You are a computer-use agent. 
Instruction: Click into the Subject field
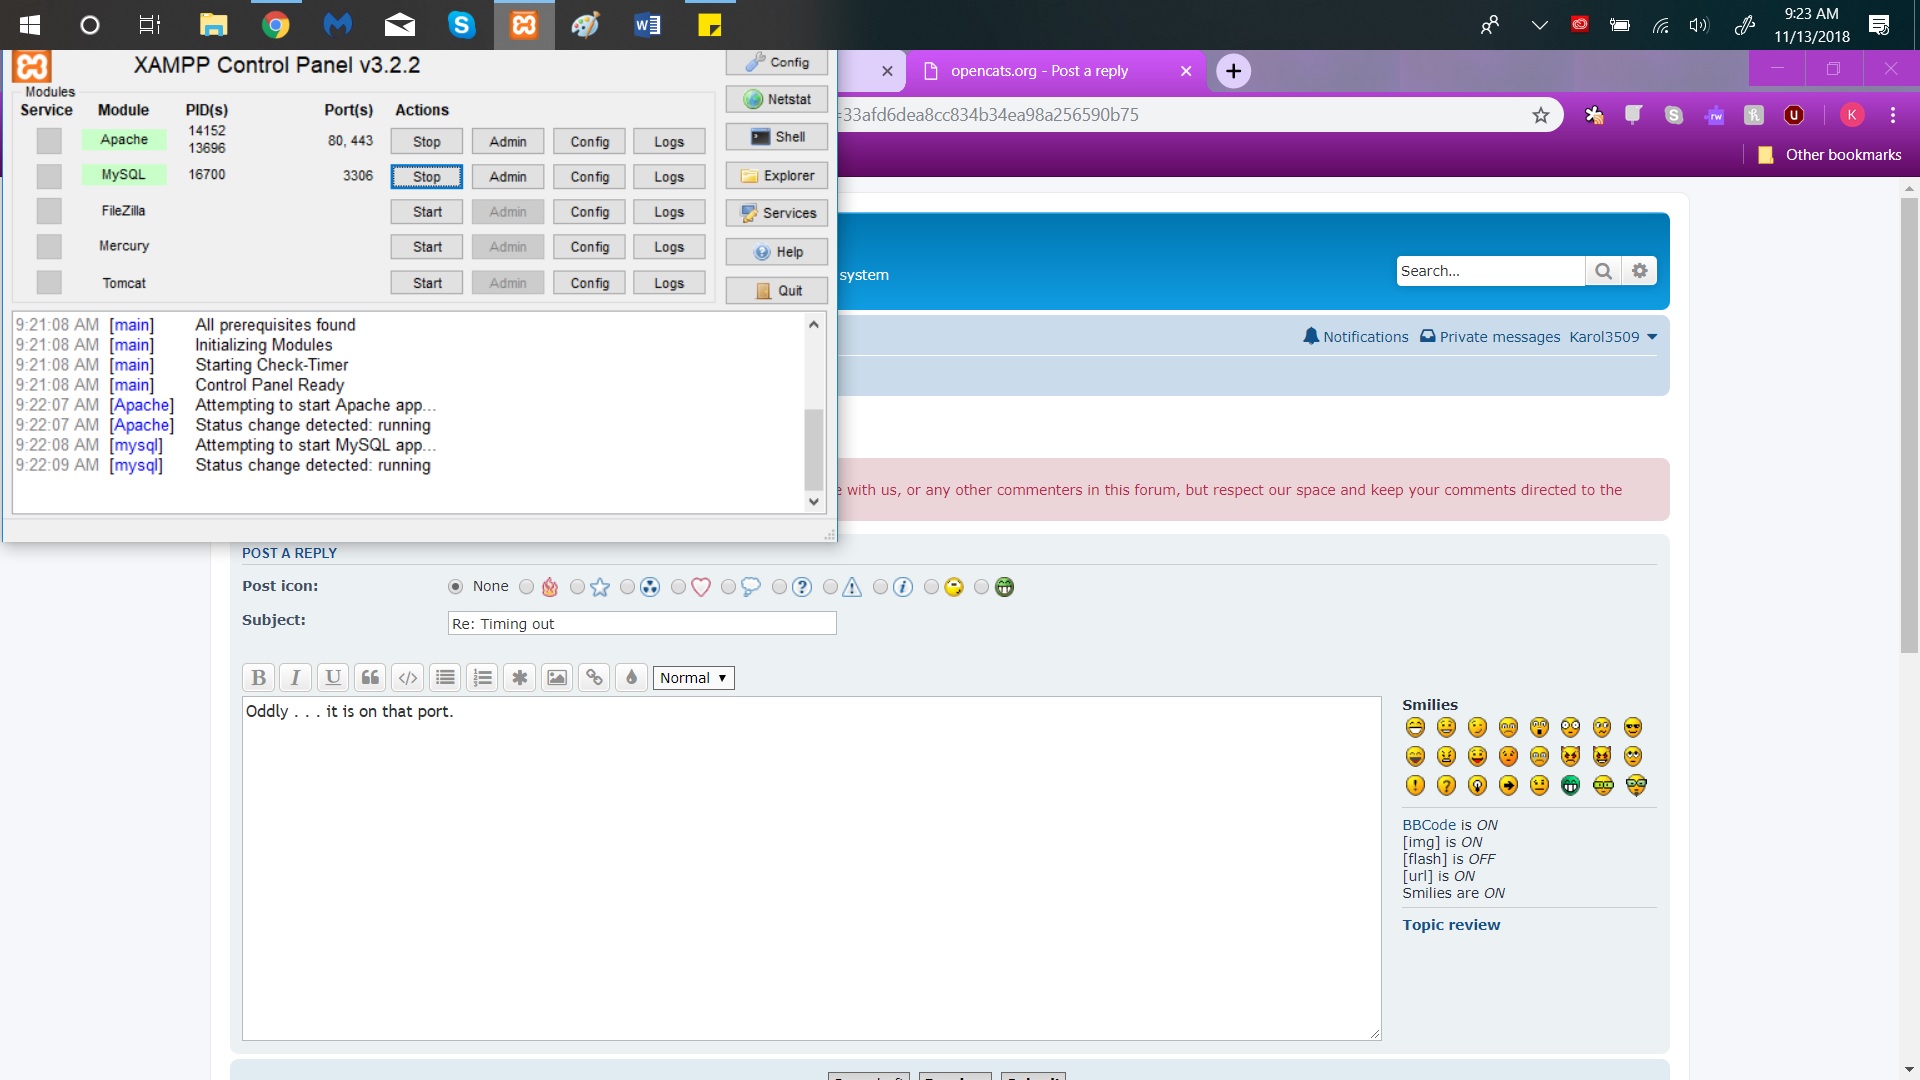pos(642,624)
